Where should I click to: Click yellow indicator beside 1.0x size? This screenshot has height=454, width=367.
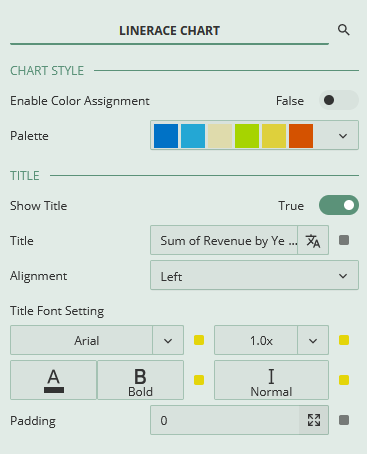[x=344, y=340]
